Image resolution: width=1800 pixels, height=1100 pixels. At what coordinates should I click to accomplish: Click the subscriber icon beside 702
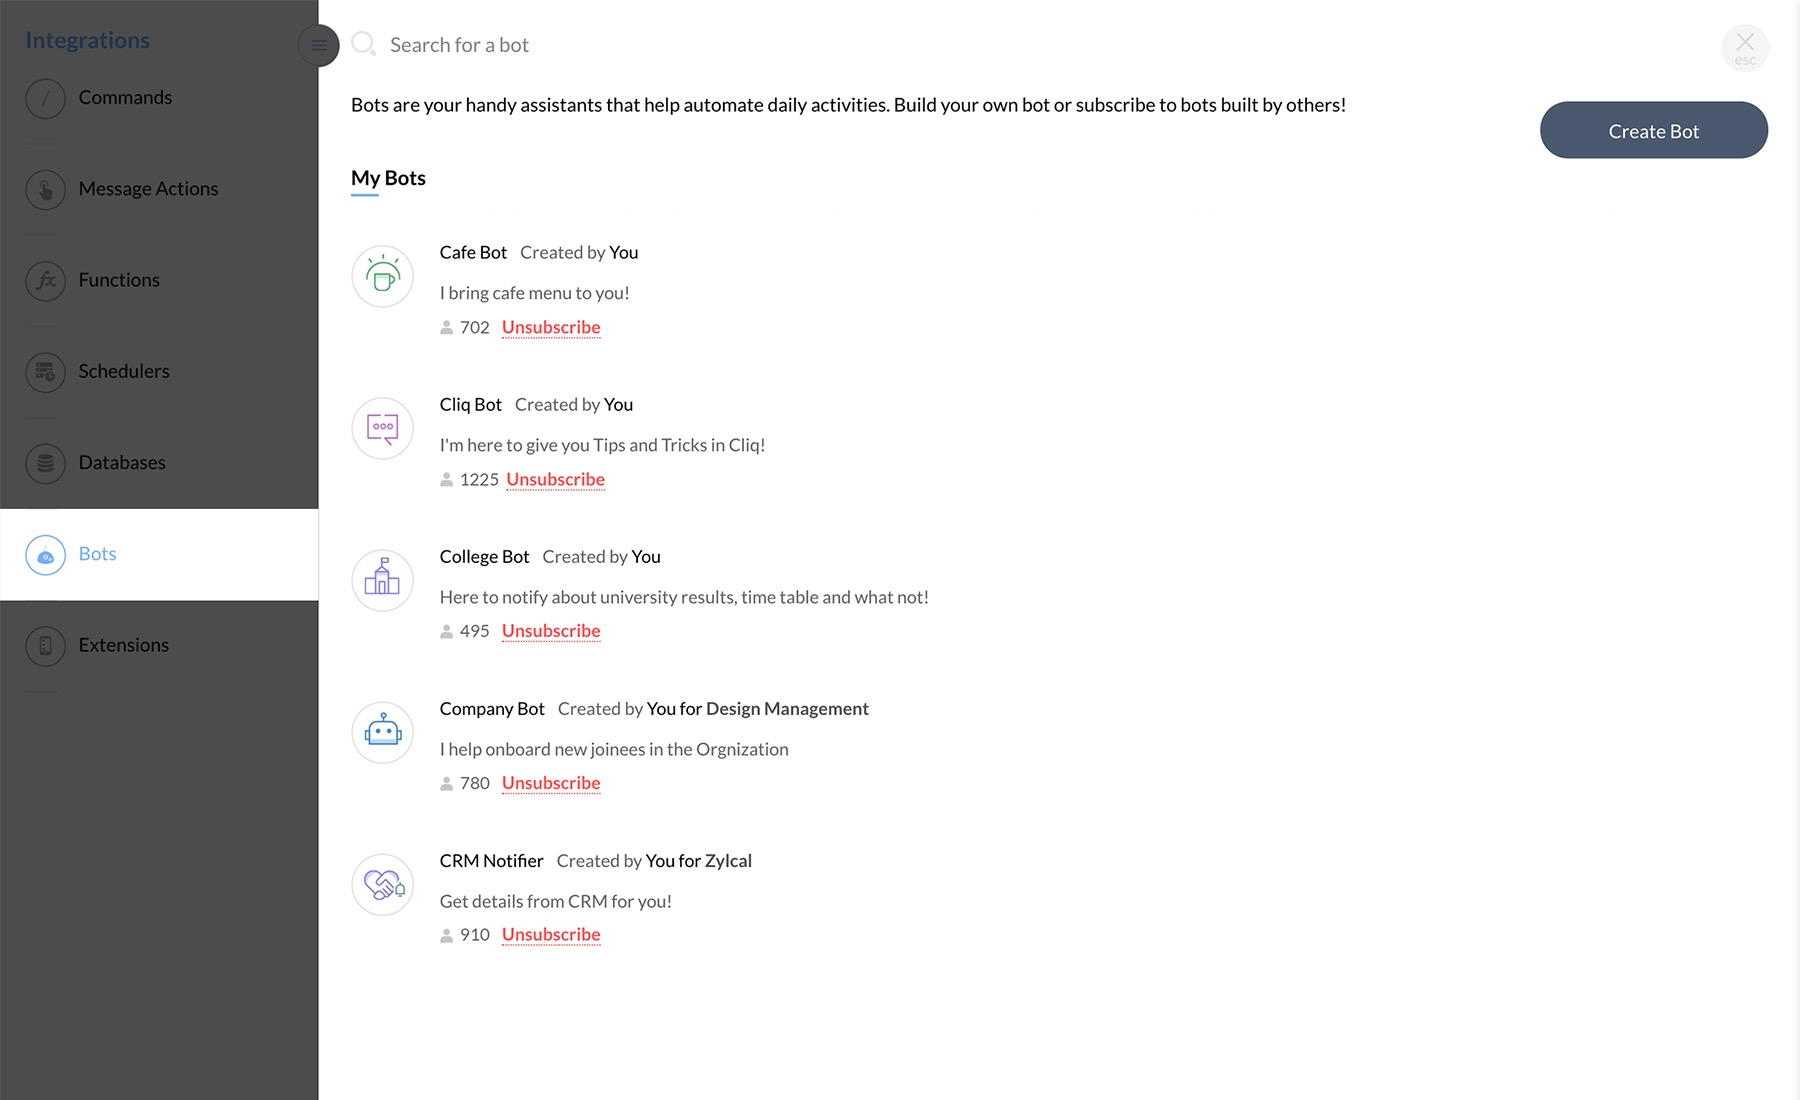446,328
